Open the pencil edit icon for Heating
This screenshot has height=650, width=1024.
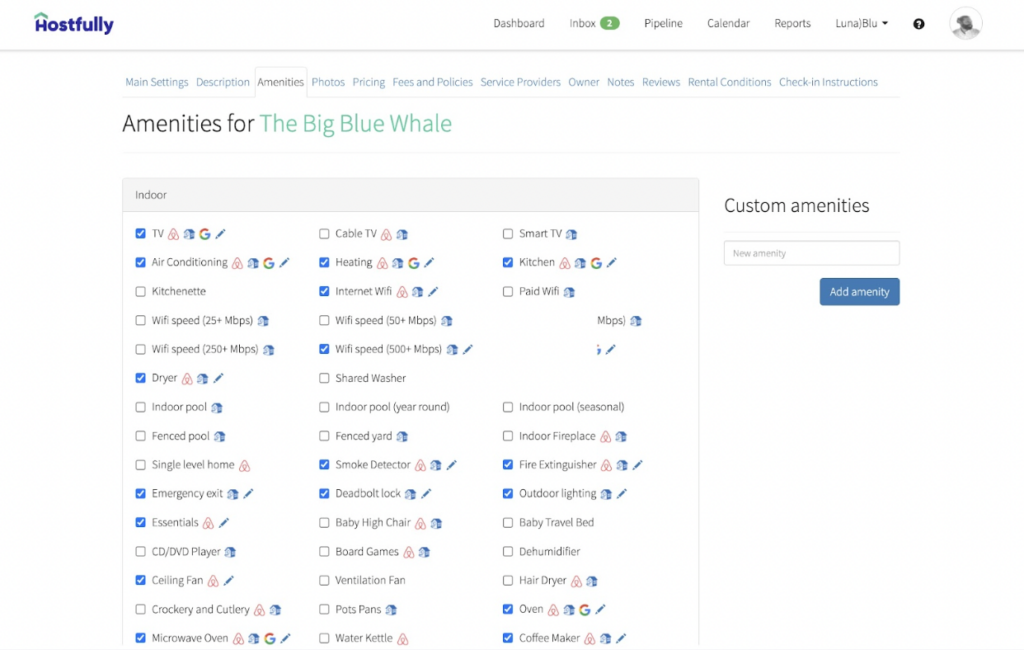pyautogui.click(x=429, y=262)
